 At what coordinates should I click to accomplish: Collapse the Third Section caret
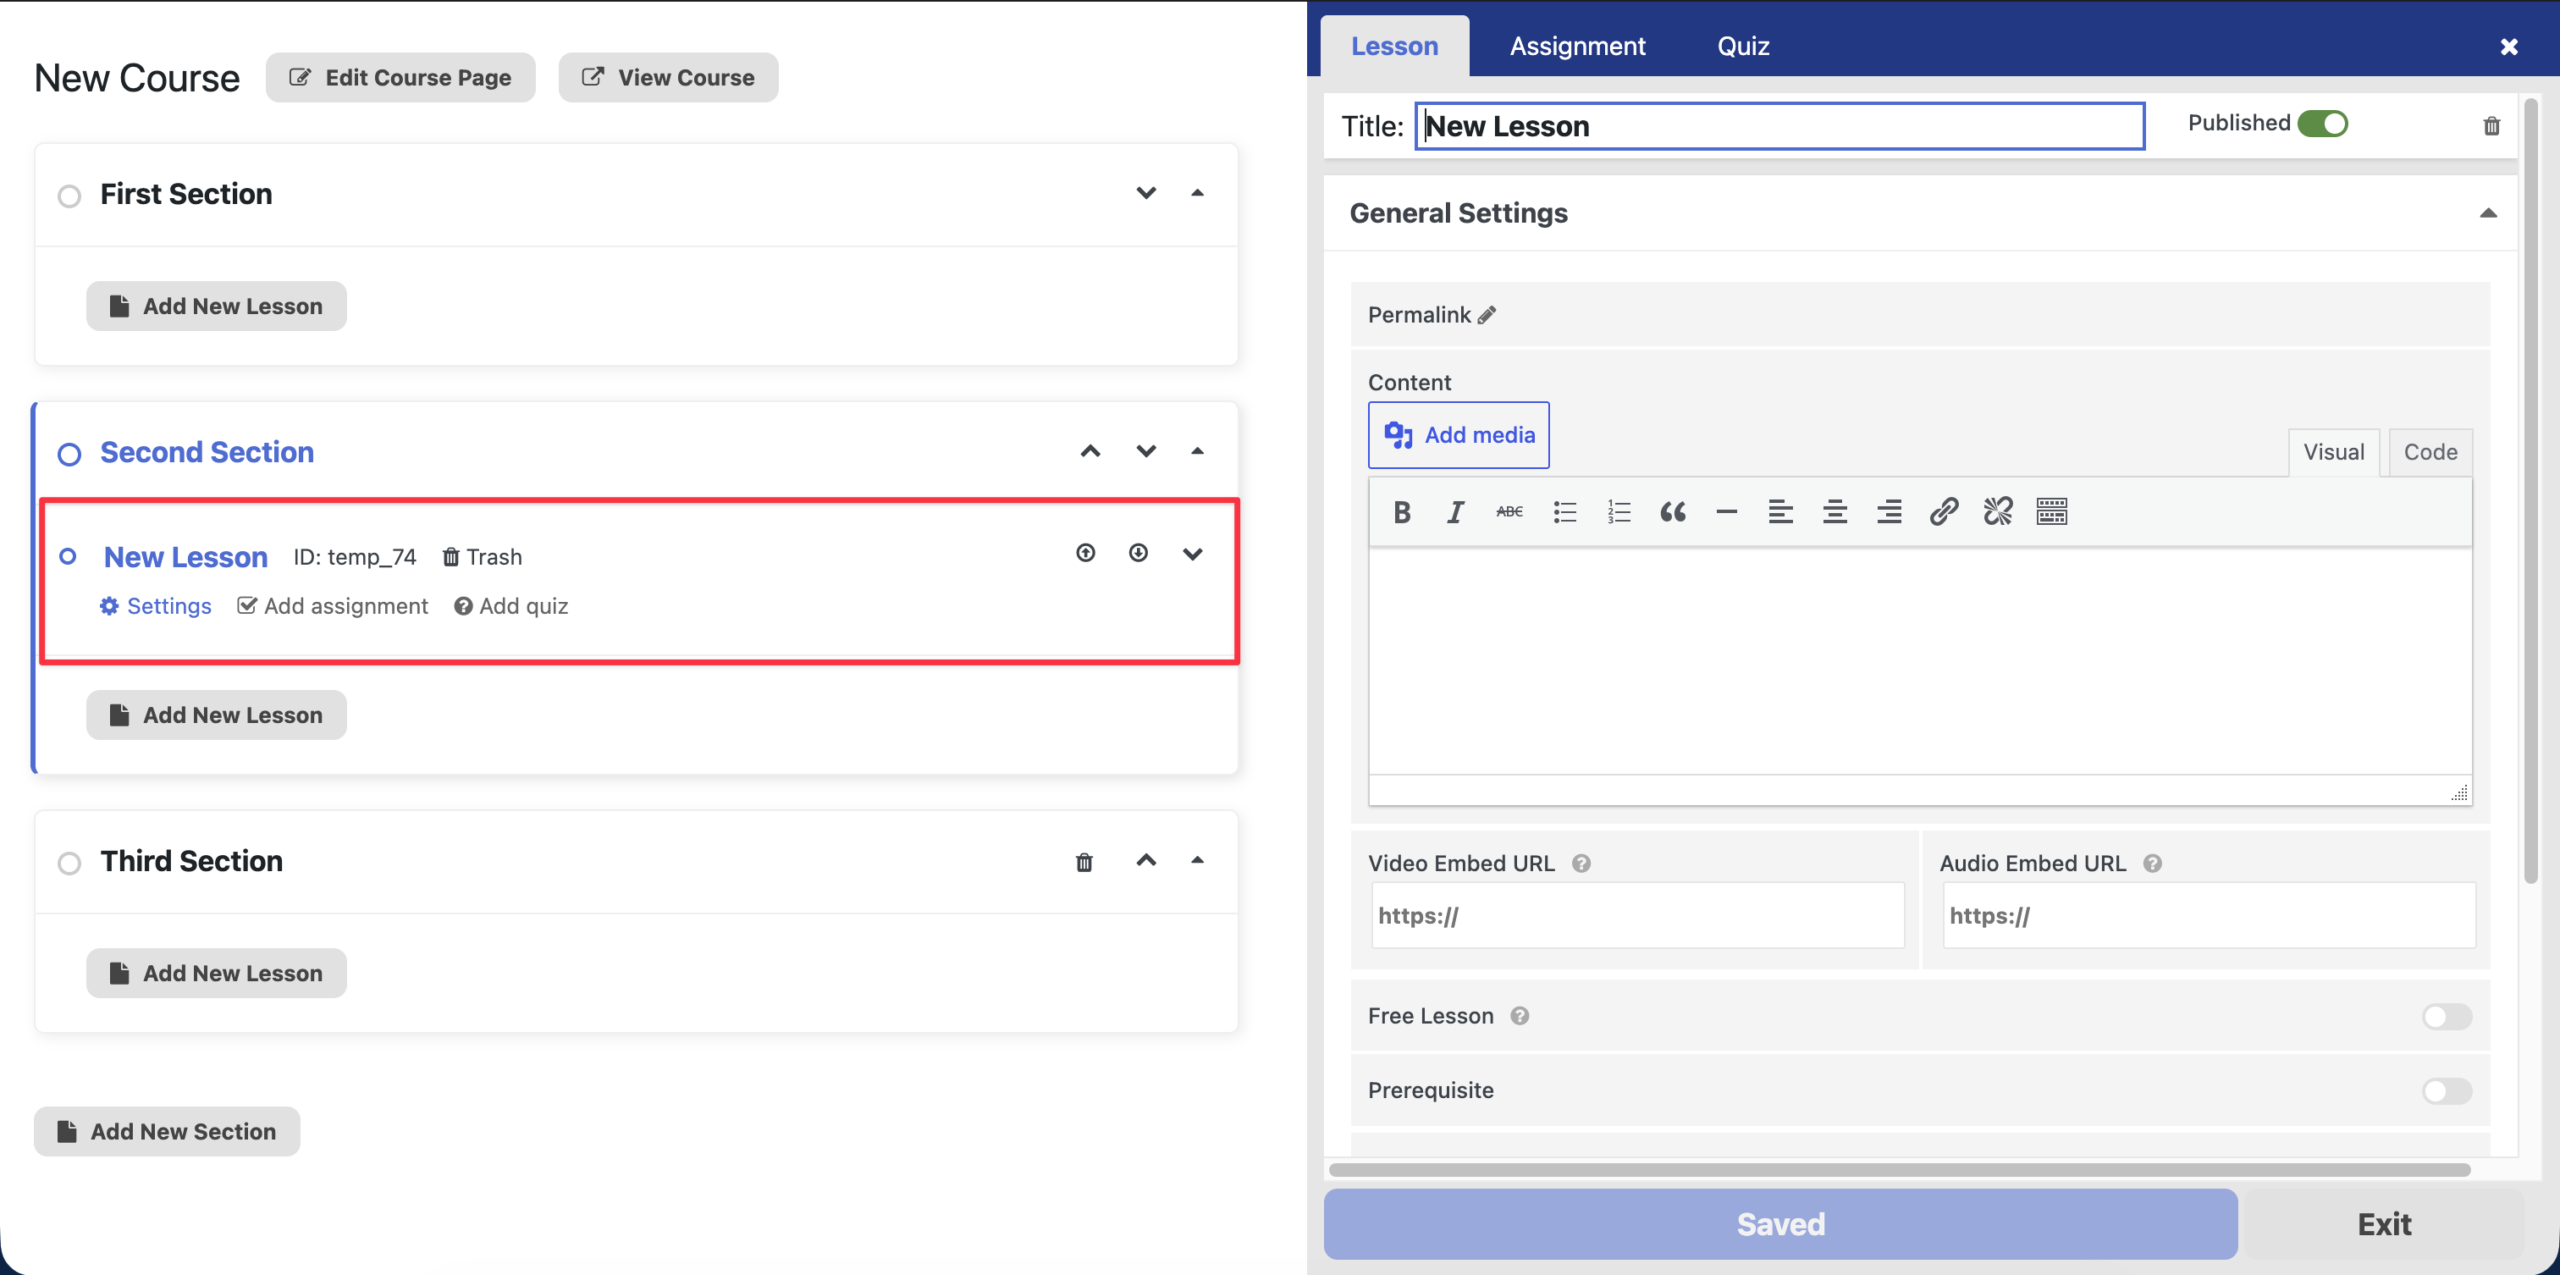[x=1197, y=860]
